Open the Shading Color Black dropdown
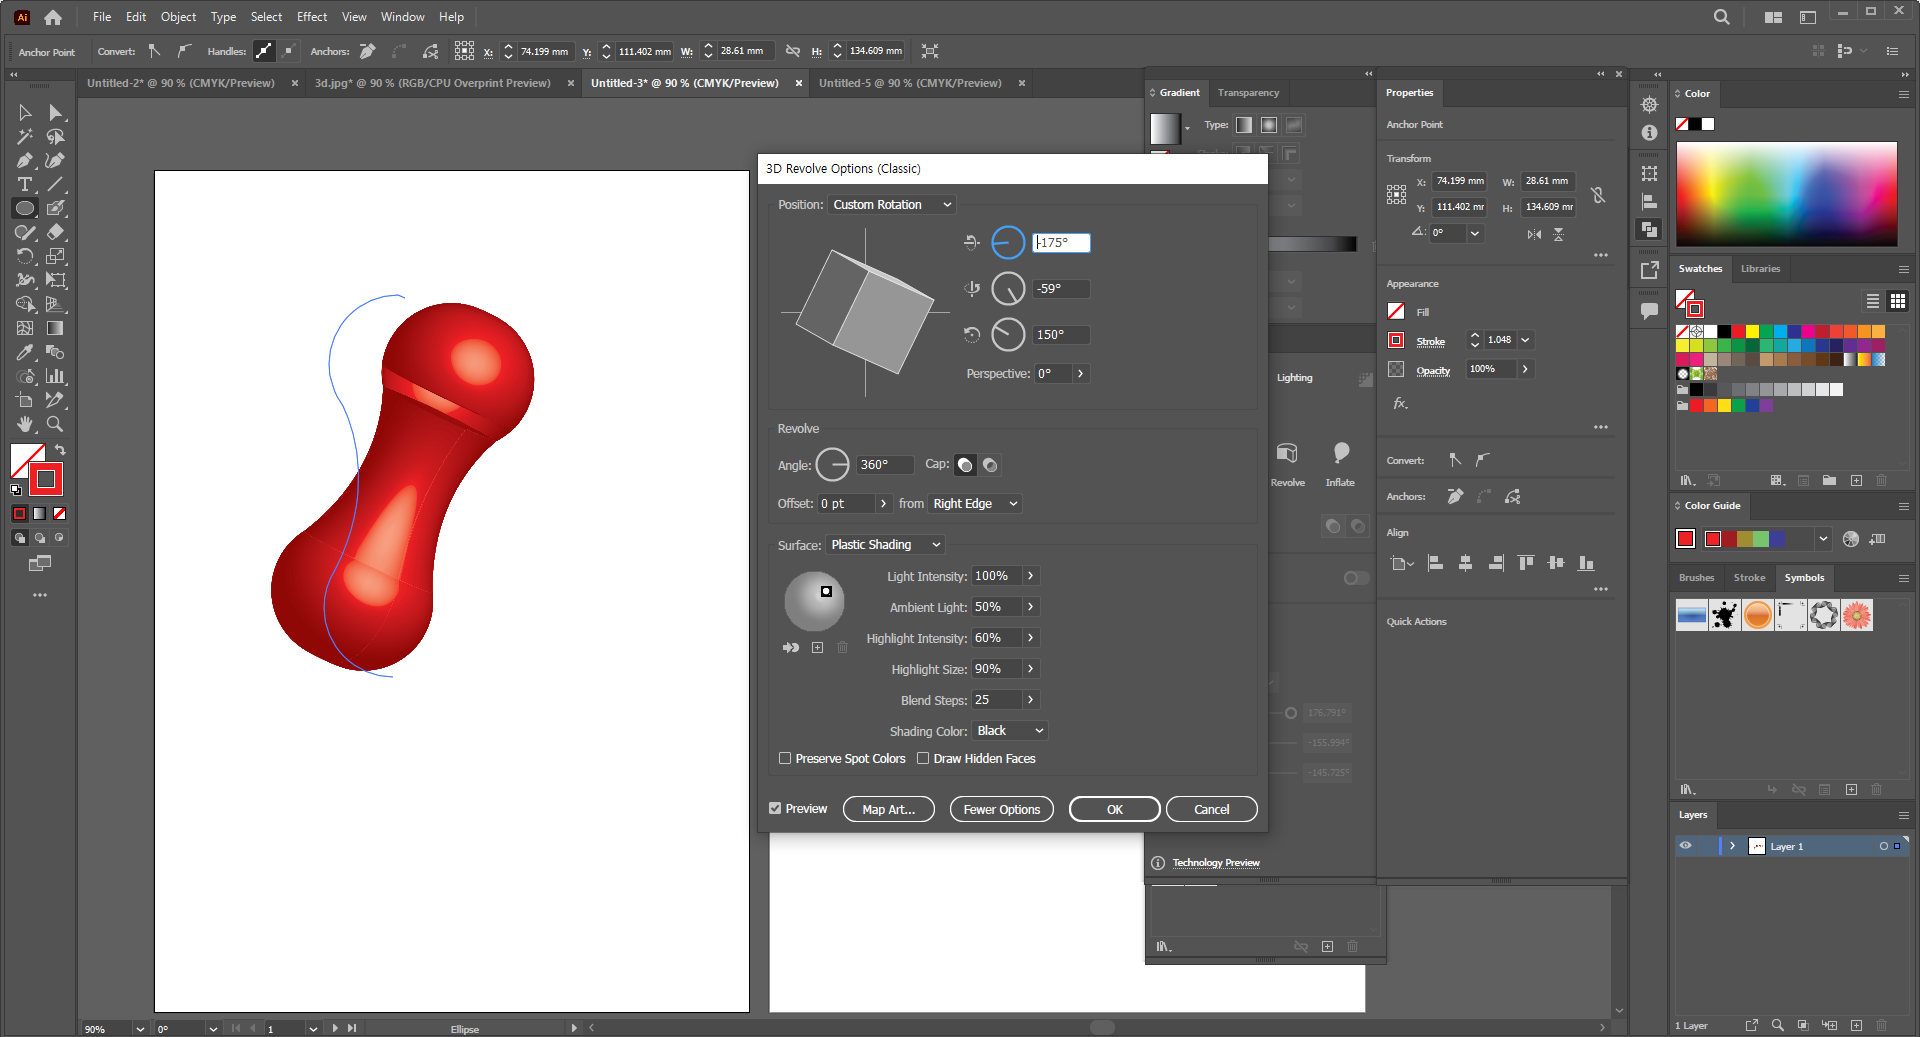 point(1010,731)
